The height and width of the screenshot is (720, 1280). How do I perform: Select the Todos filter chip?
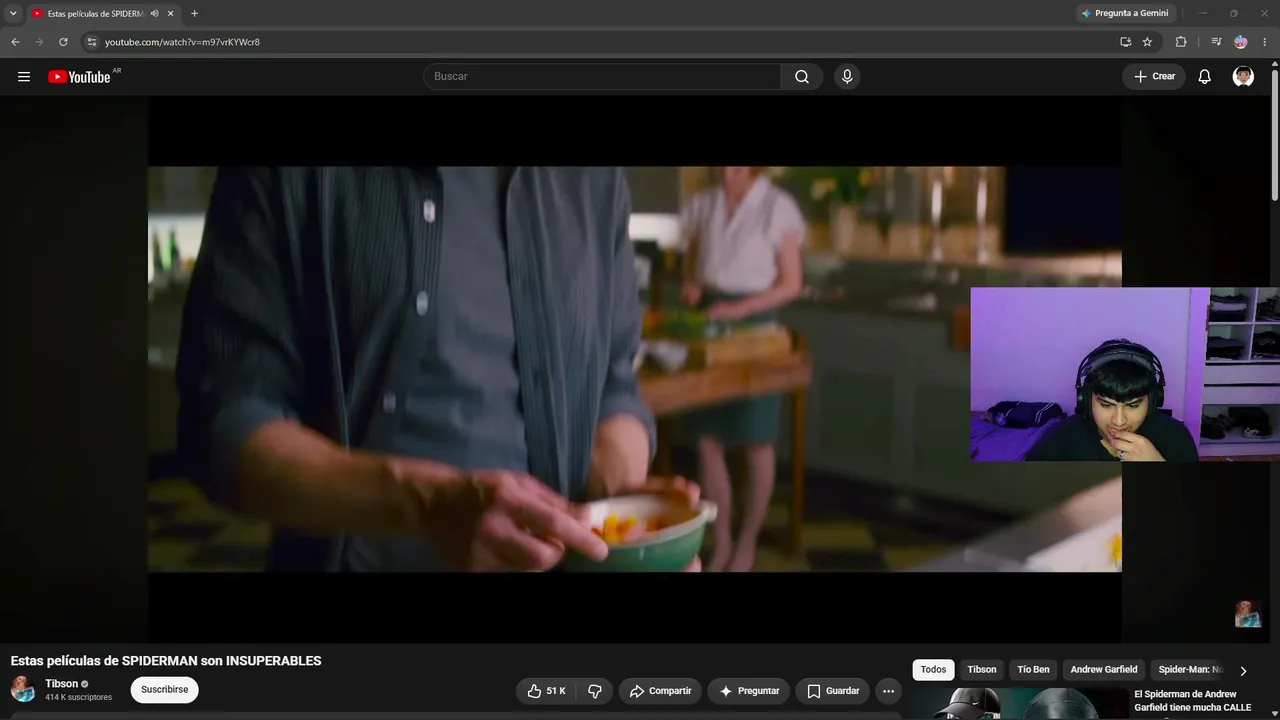[x=933, y=670]
